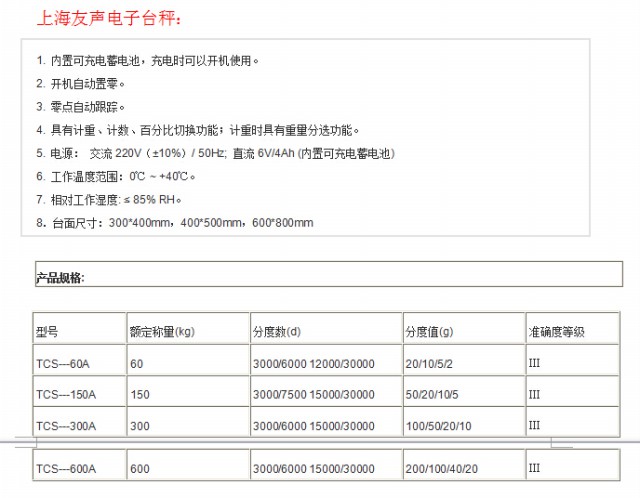
Task: Click accuracy class III in TCS---600A row
Action: coord(534,468)
